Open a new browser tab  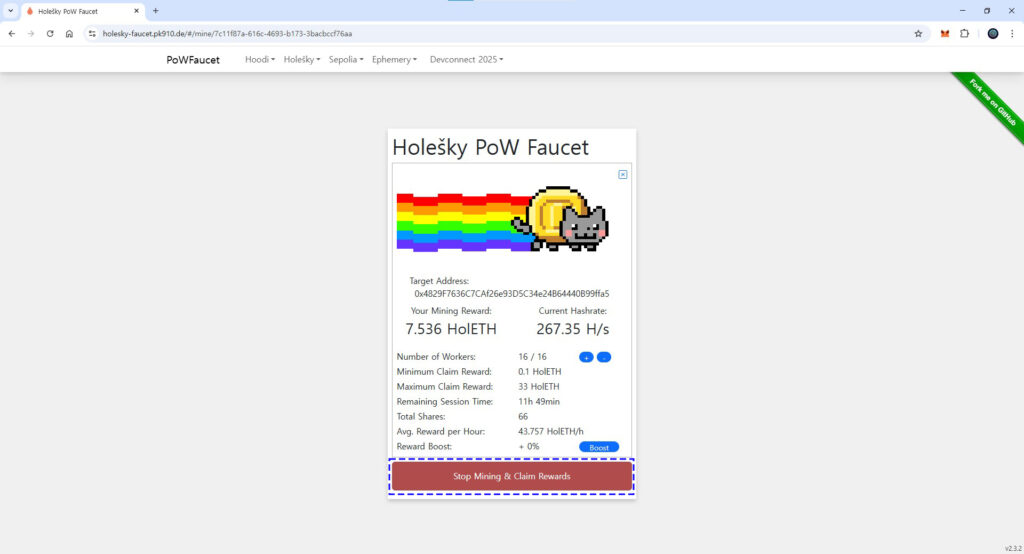(155, 11)
